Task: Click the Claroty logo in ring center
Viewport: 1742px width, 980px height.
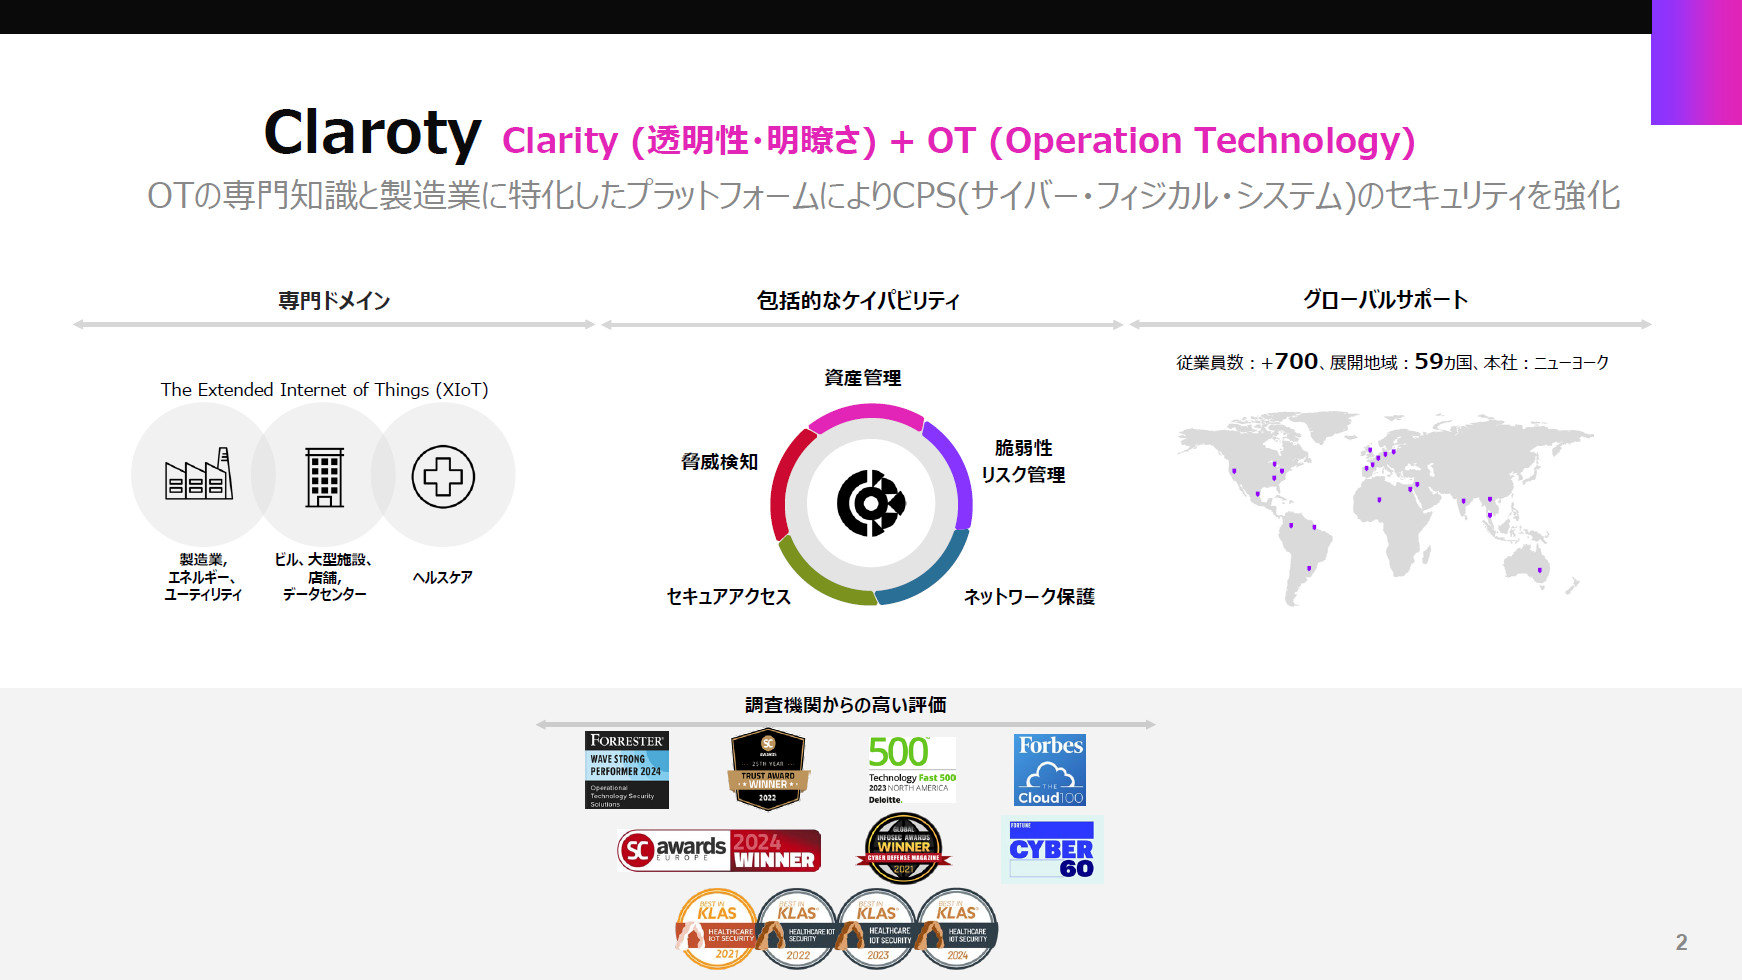Action: (x=870, y=503)
